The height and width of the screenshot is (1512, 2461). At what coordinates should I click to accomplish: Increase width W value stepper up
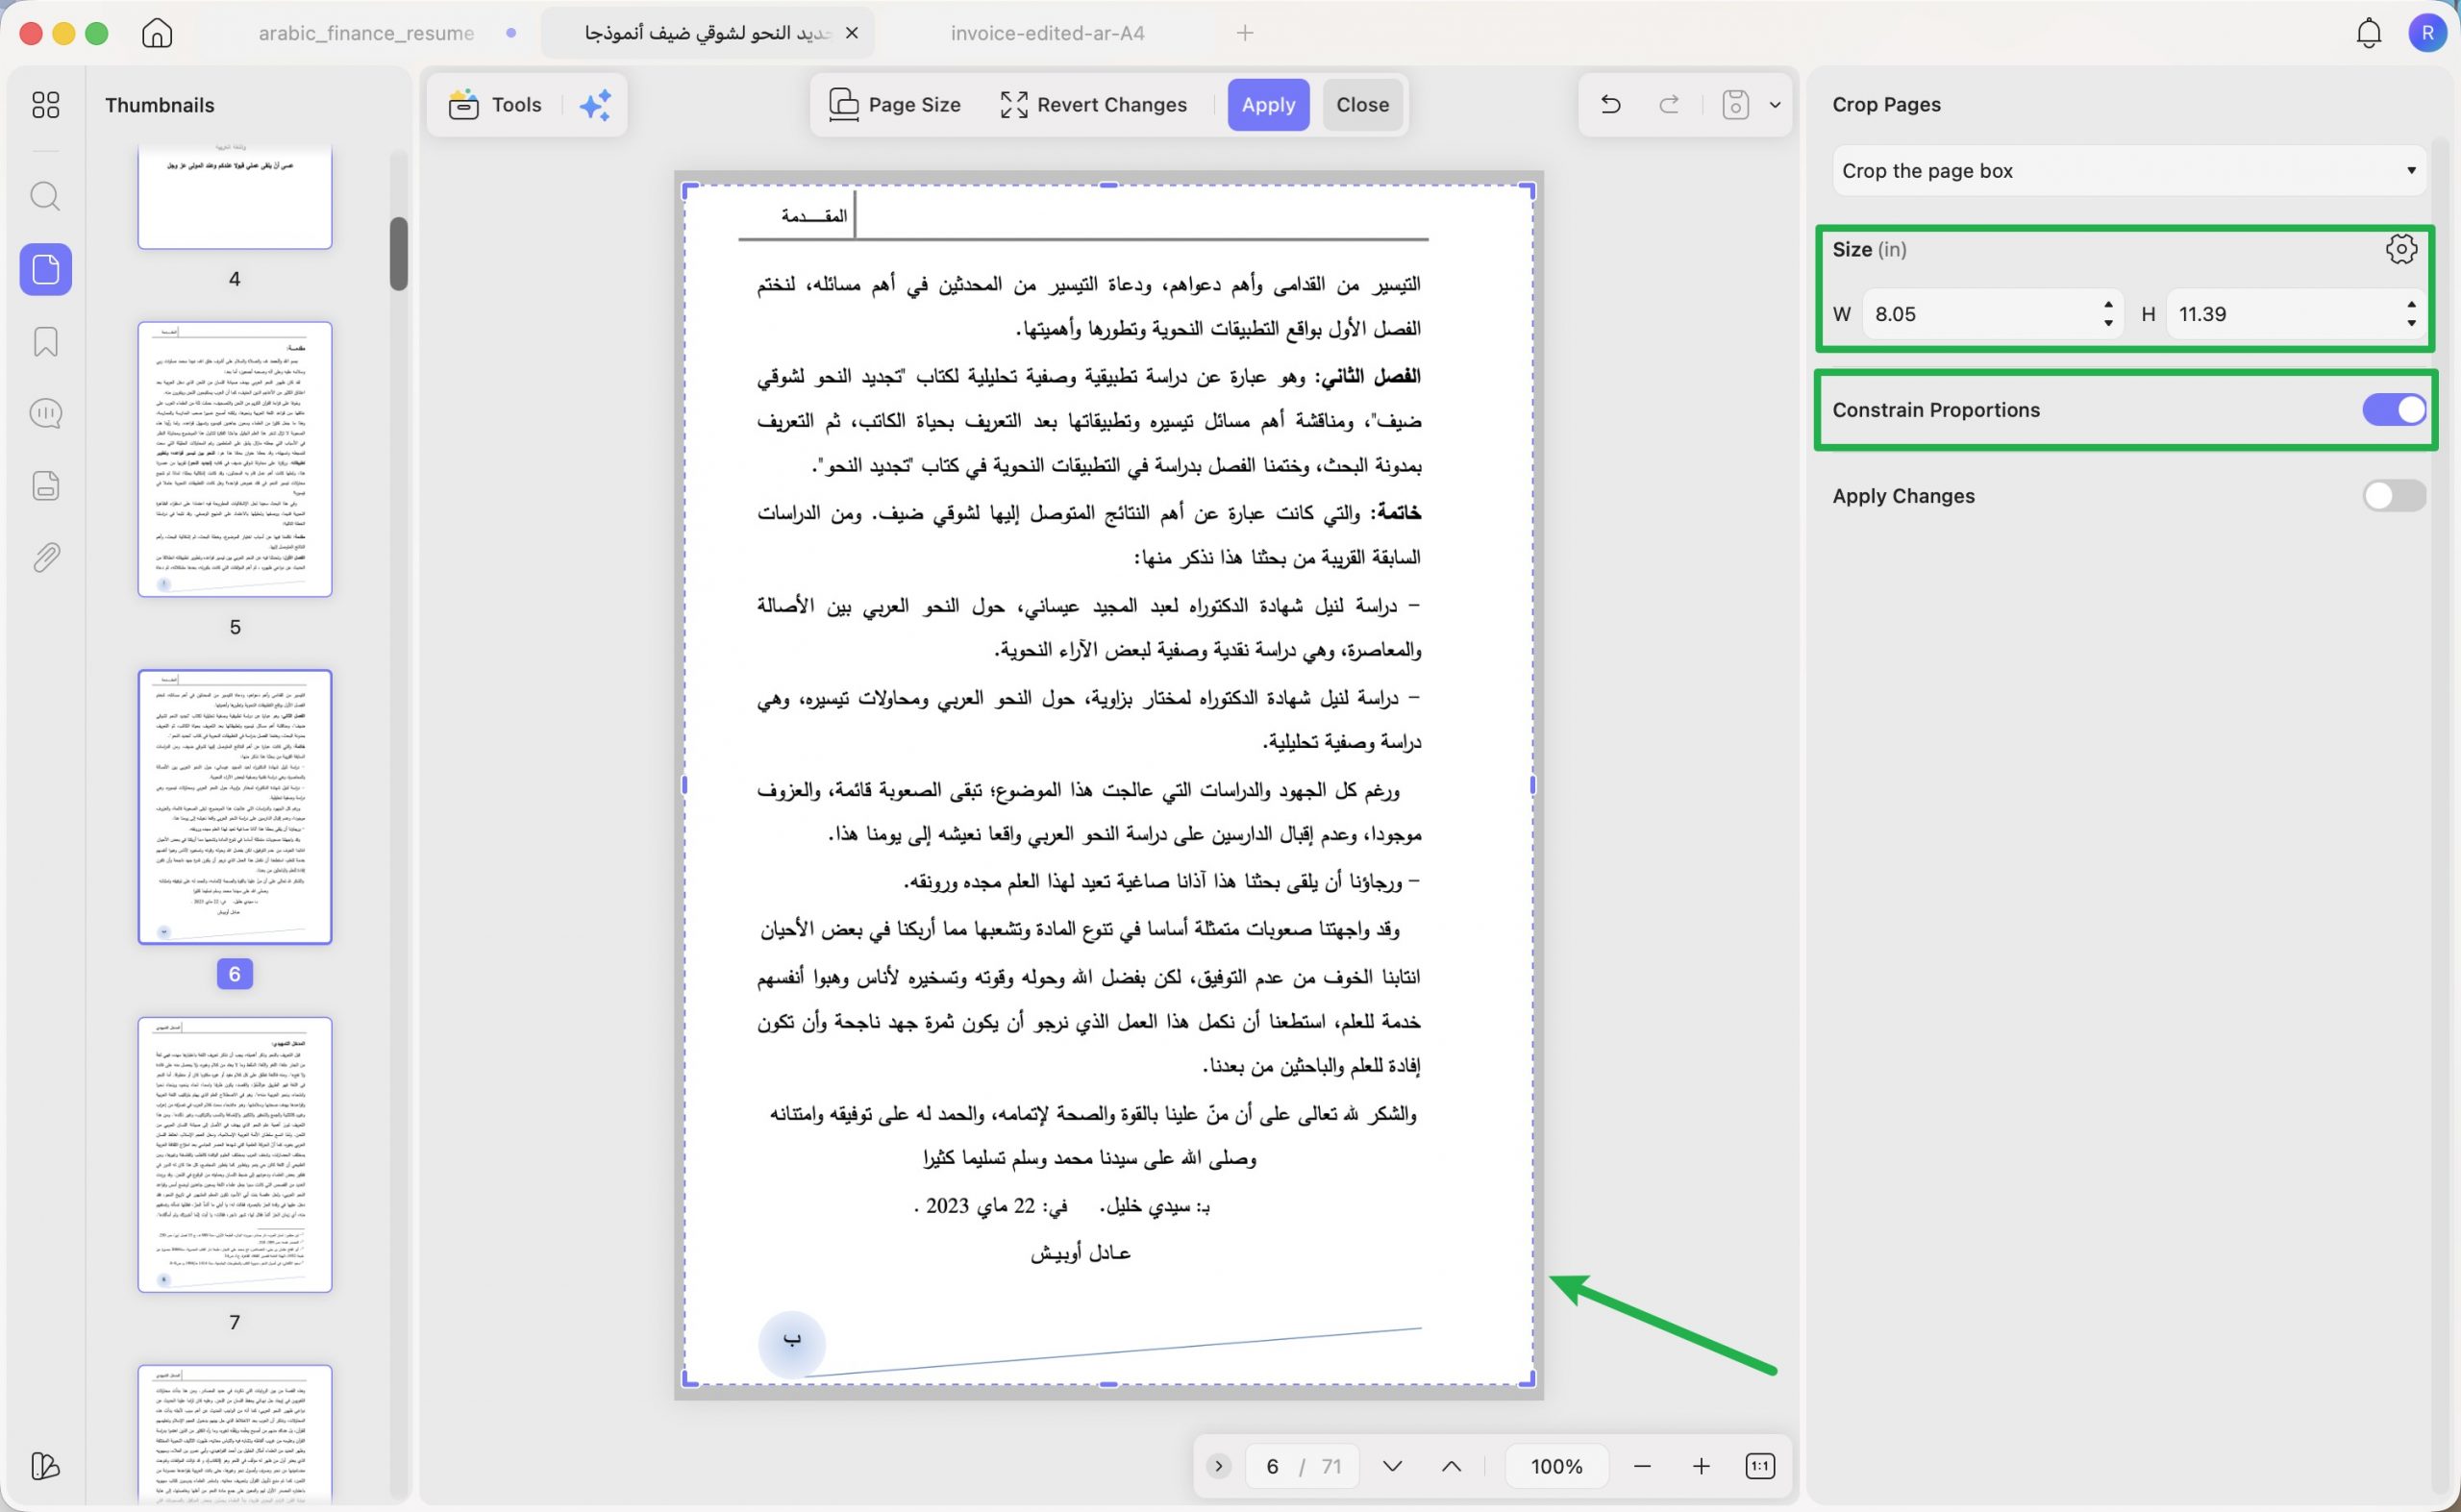click(2108, 304)
